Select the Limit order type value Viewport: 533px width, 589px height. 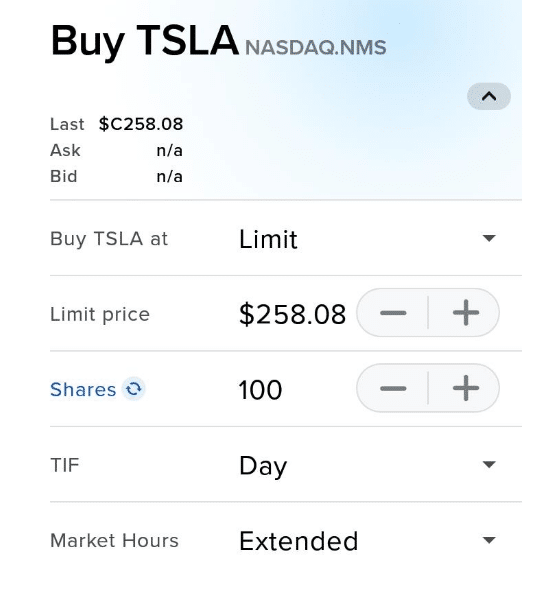(x=268, y=239)
